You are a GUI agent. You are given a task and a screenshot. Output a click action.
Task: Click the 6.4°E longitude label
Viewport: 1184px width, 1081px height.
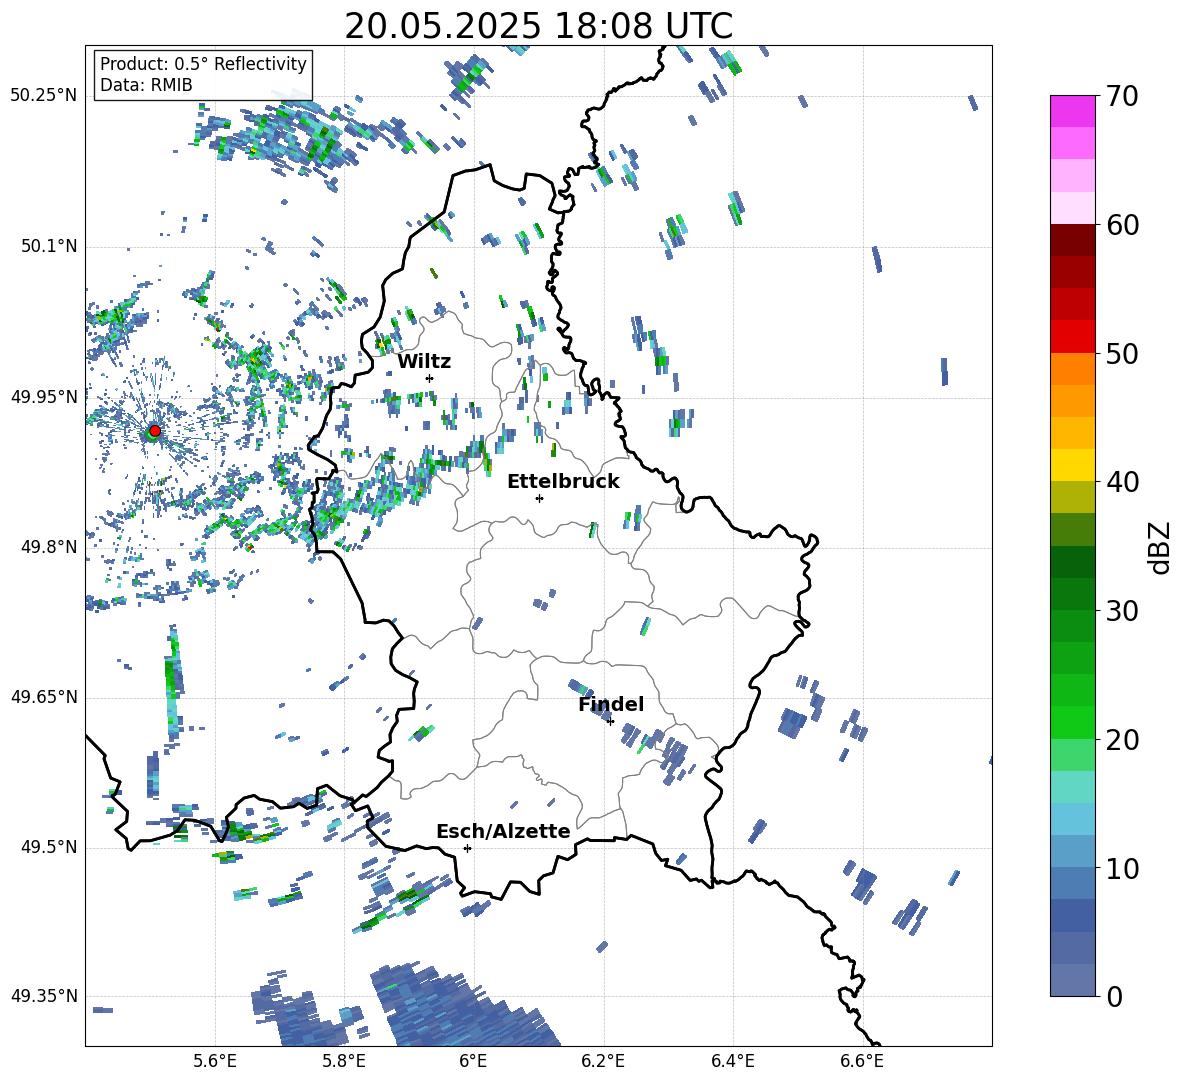[x=732, y=1061]
